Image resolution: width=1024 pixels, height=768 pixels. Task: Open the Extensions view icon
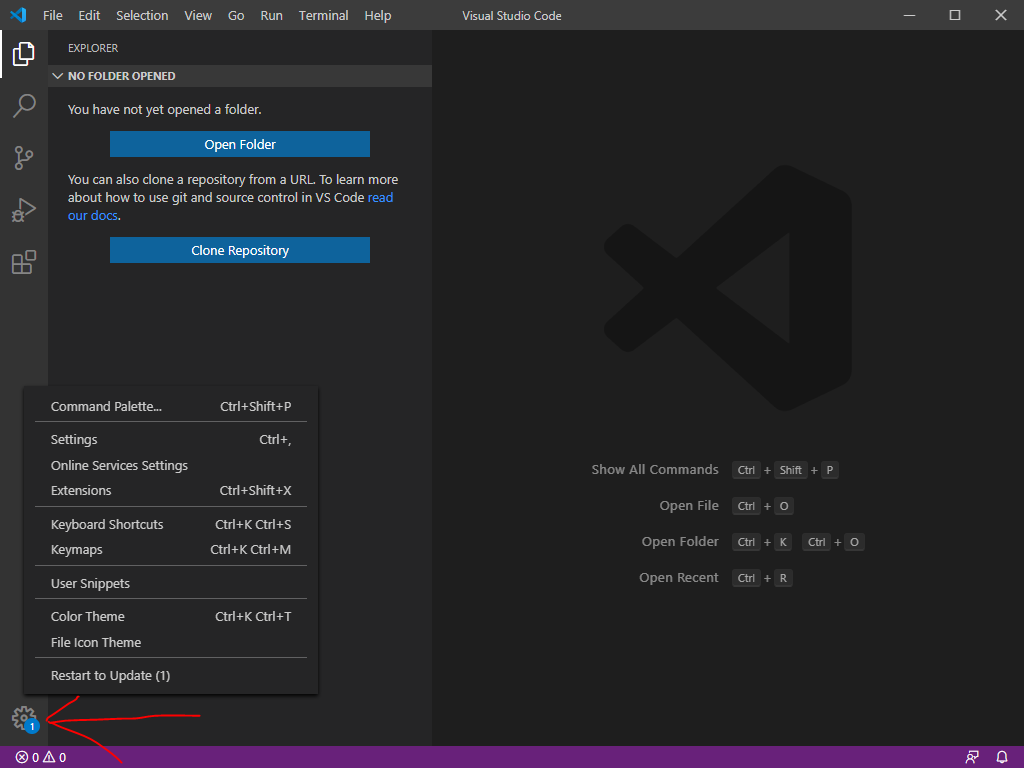click(x=24, y=262)
